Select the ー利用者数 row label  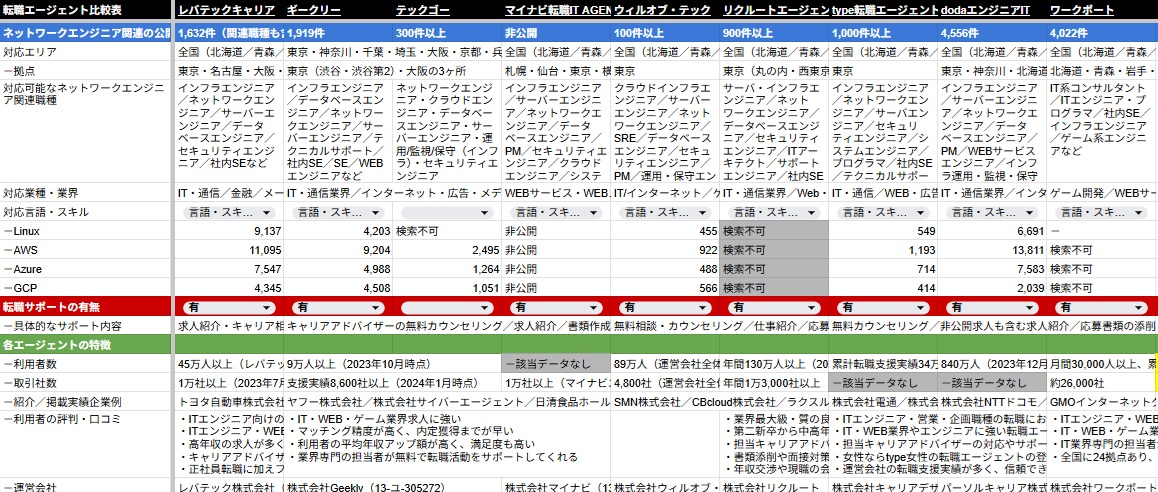(85, 364)
